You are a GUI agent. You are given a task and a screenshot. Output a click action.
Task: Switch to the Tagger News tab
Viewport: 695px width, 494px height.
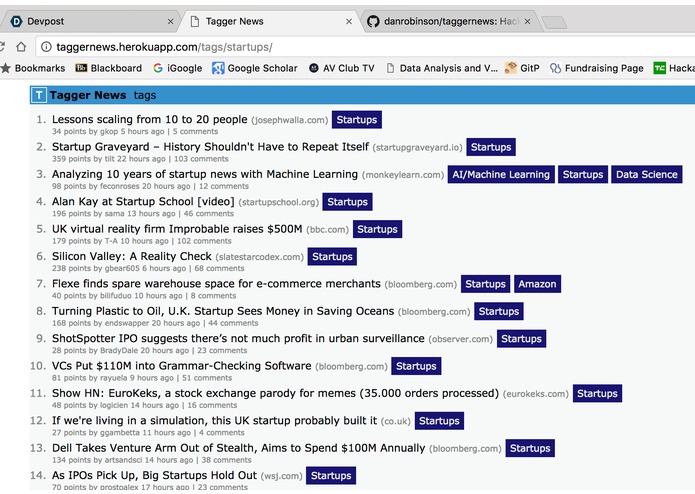click(270, 21)
